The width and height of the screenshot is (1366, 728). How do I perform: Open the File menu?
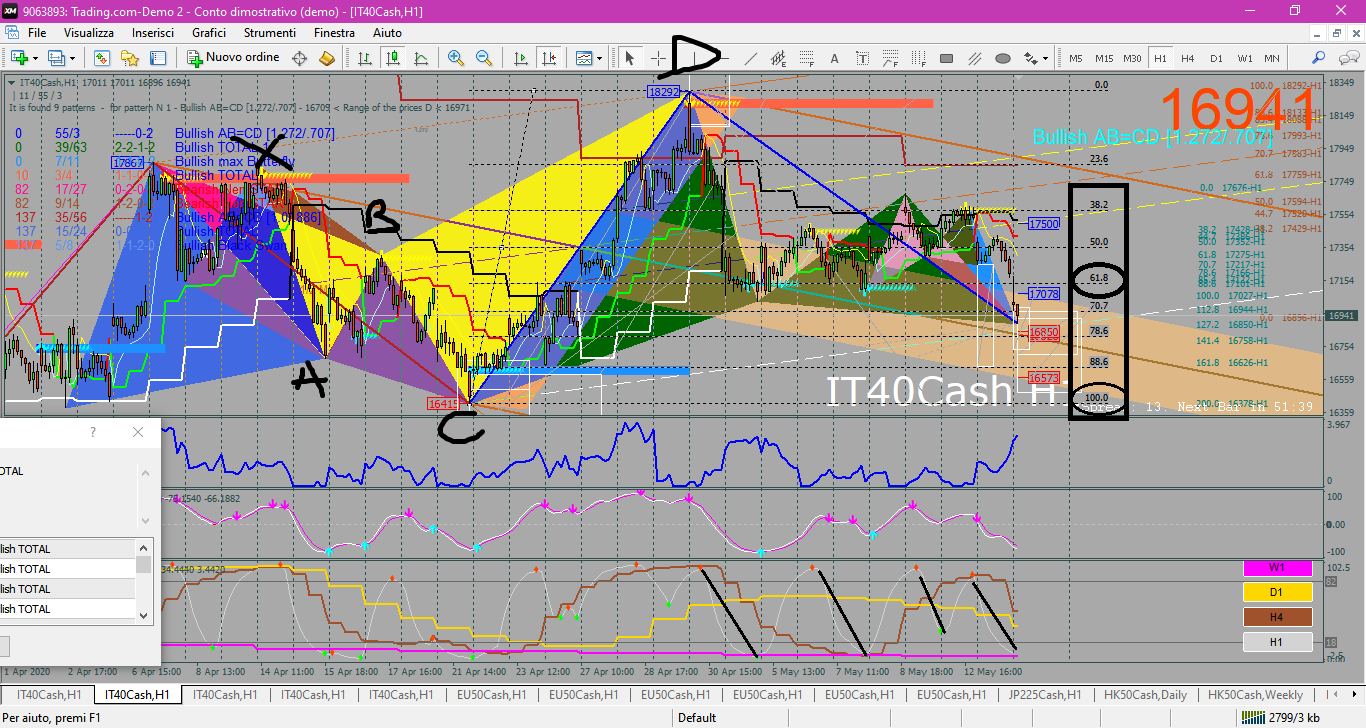[37, 33]
